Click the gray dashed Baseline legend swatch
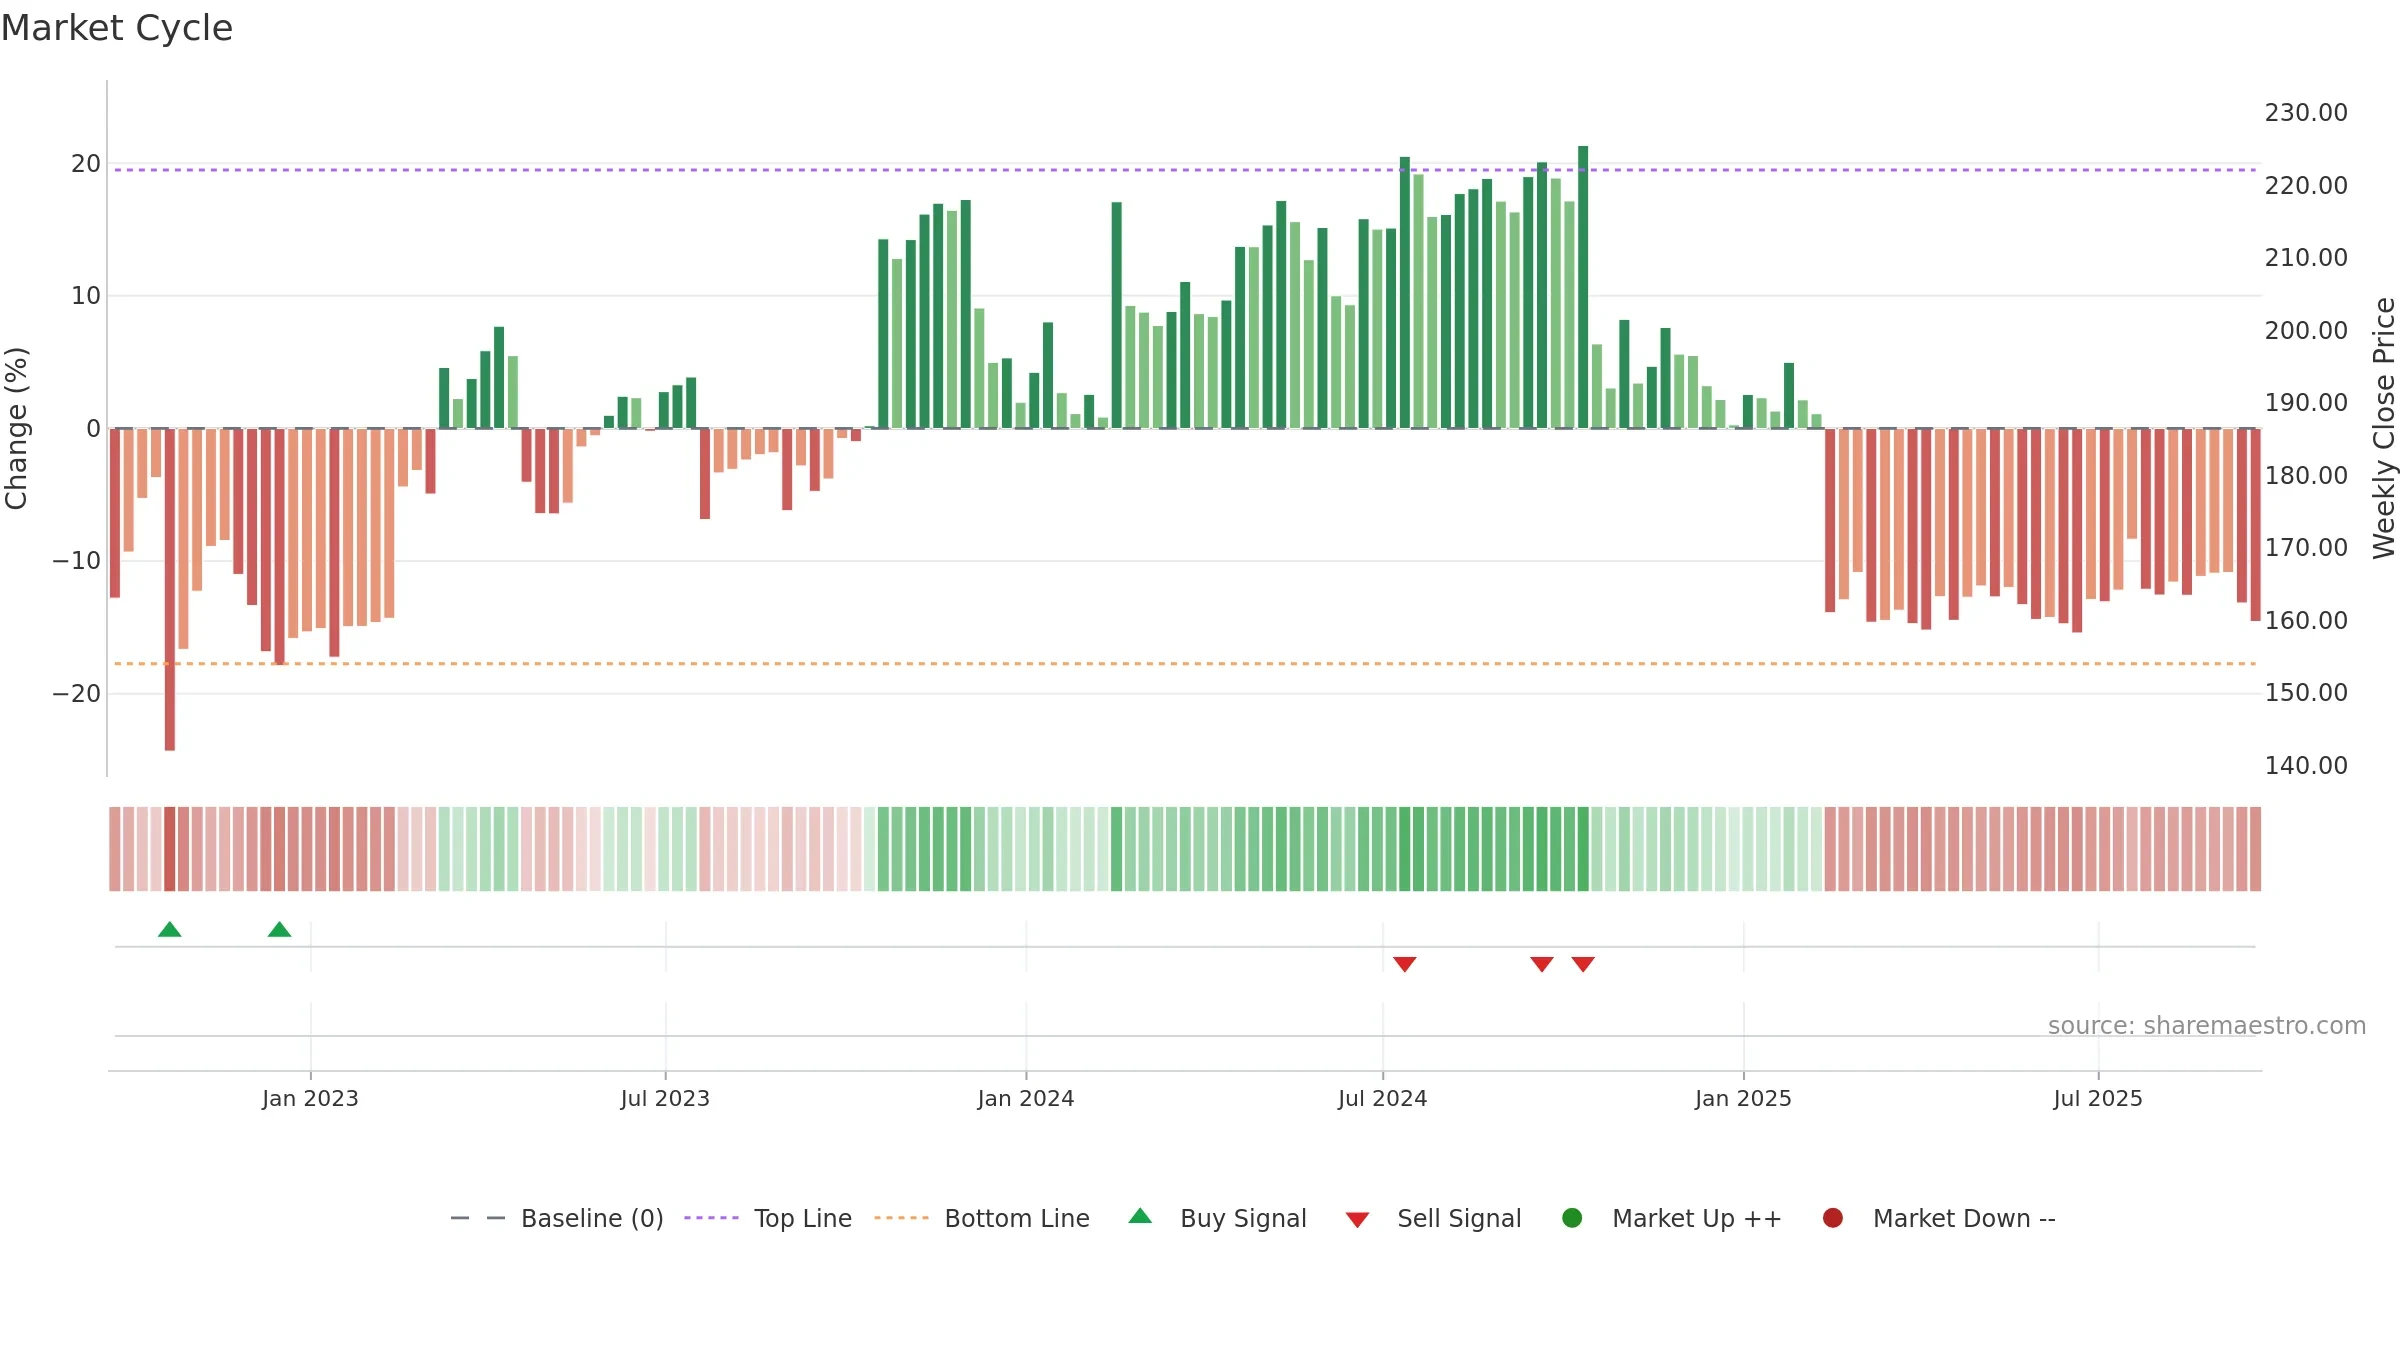This screenshot has height=1350, width=2400. pos(478,1218)
